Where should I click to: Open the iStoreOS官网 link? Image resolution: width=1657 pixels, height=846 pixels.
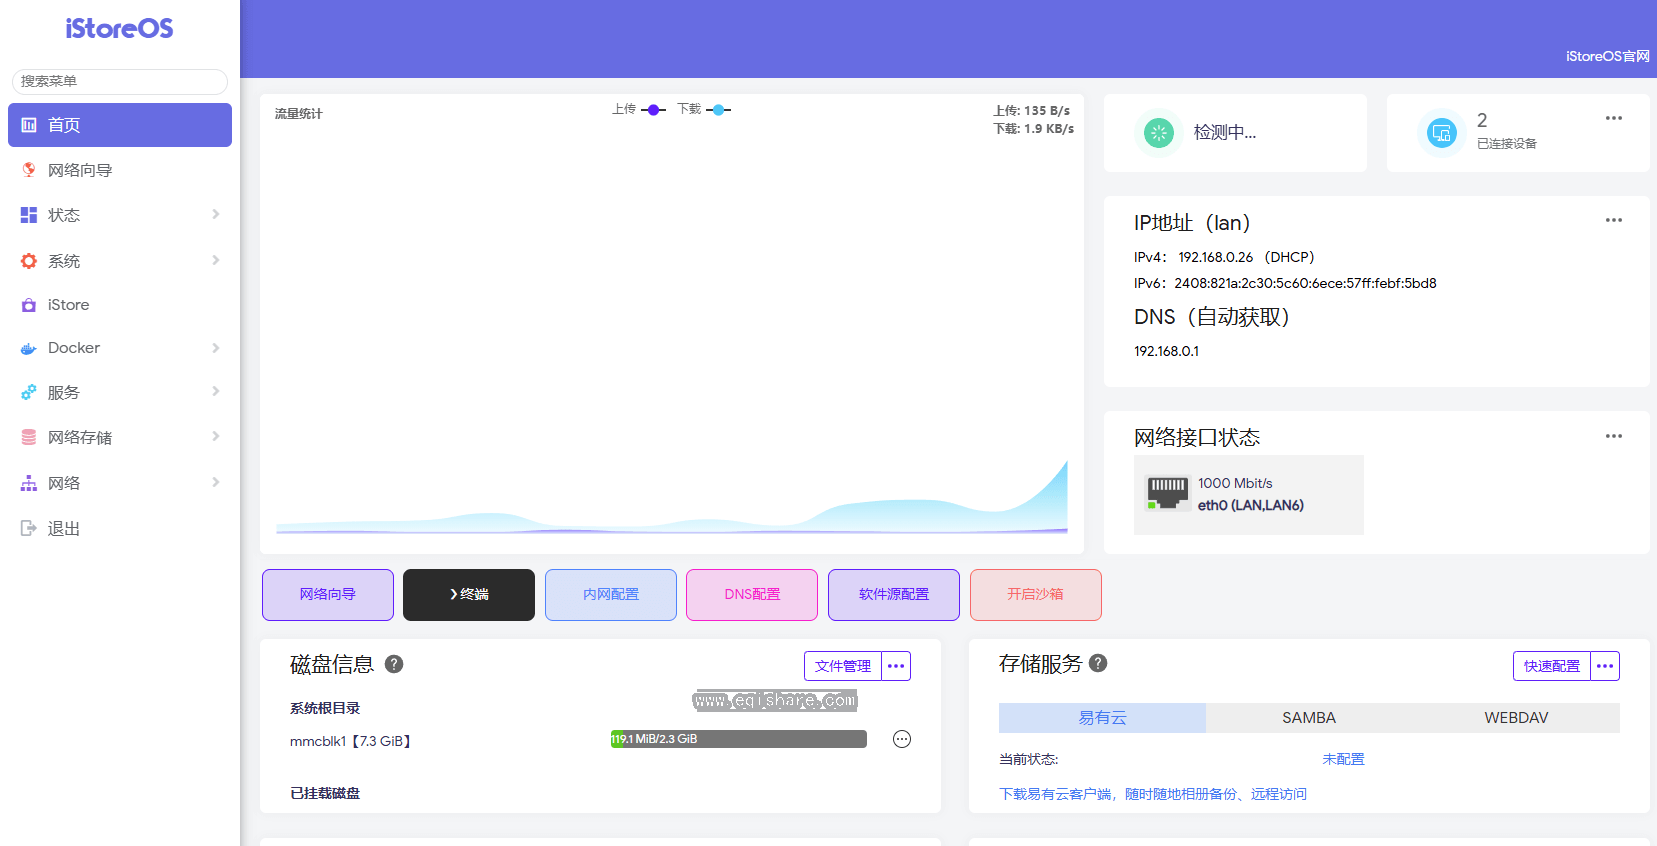1607,56
